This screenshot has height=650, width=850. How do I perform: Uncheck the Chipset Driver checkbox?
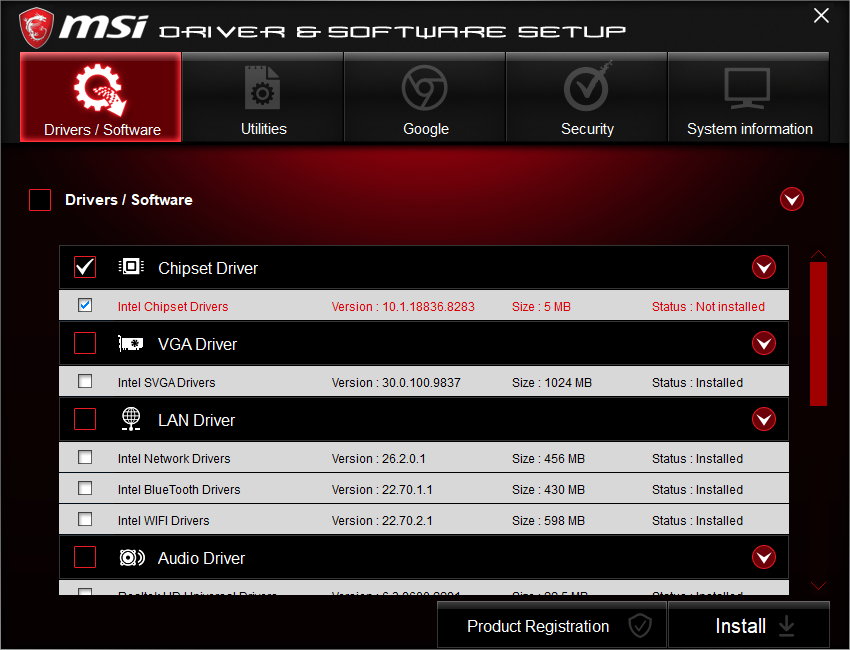[x=85, y=267]
